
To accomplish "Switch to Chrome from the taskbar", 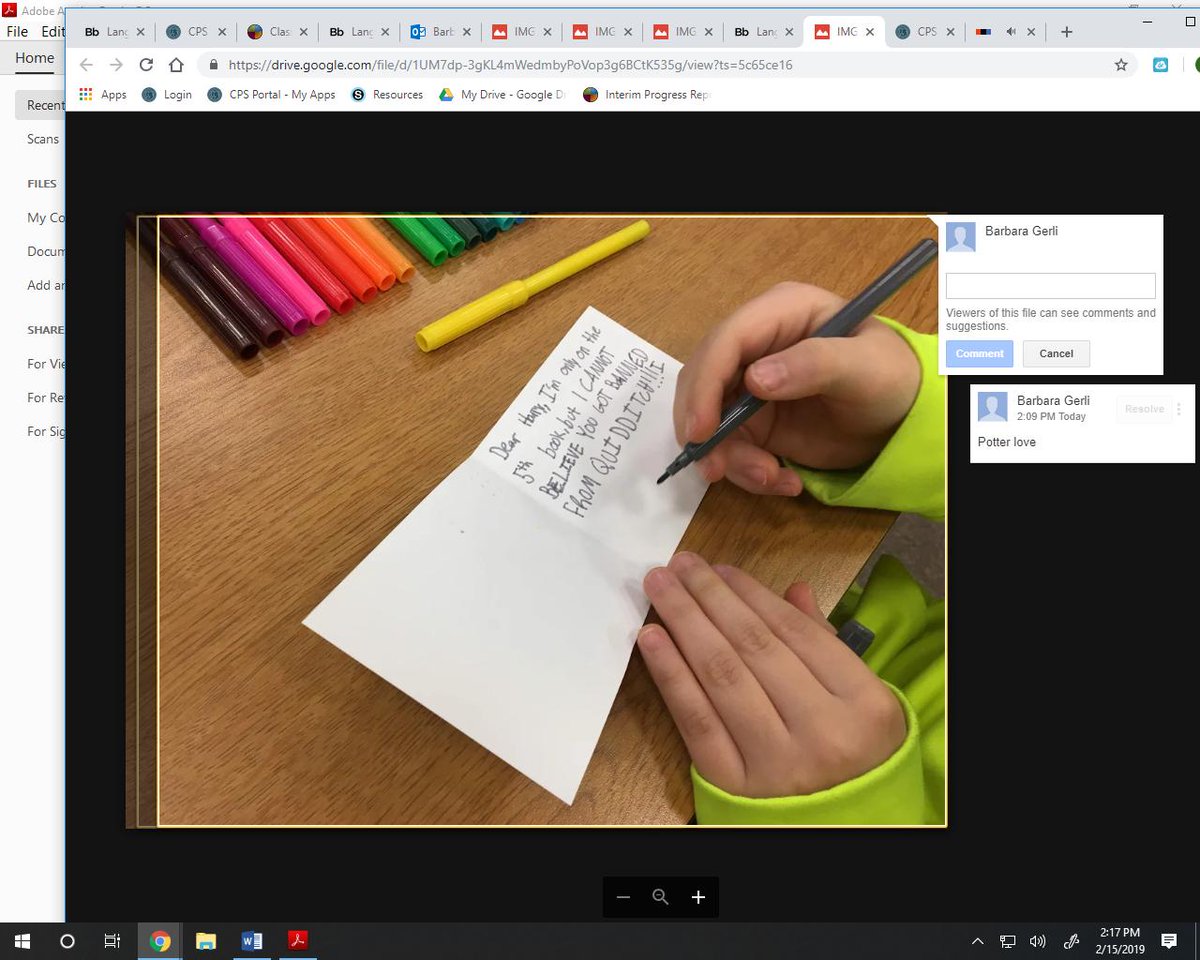I will tap(160, 941).
